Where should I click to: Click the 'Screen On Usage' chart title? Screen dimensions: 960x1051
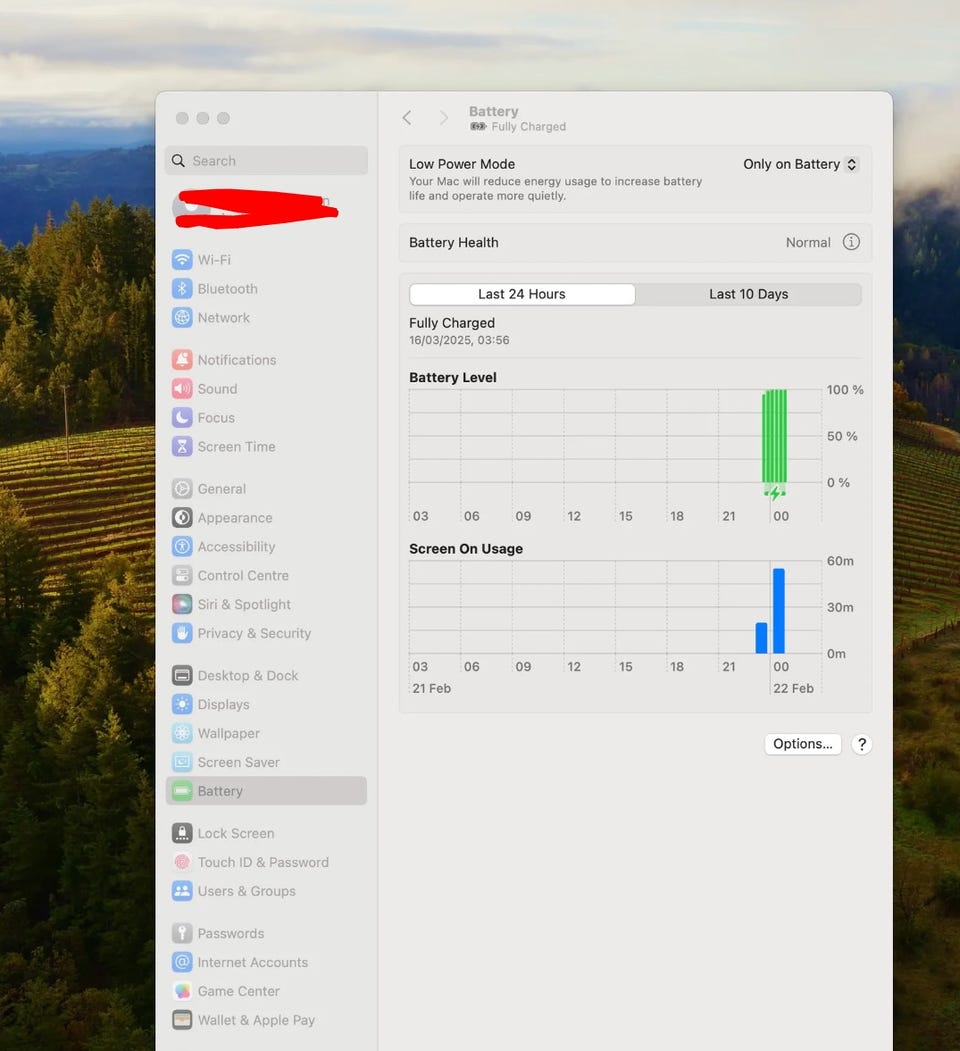click(x=466, y=548)
